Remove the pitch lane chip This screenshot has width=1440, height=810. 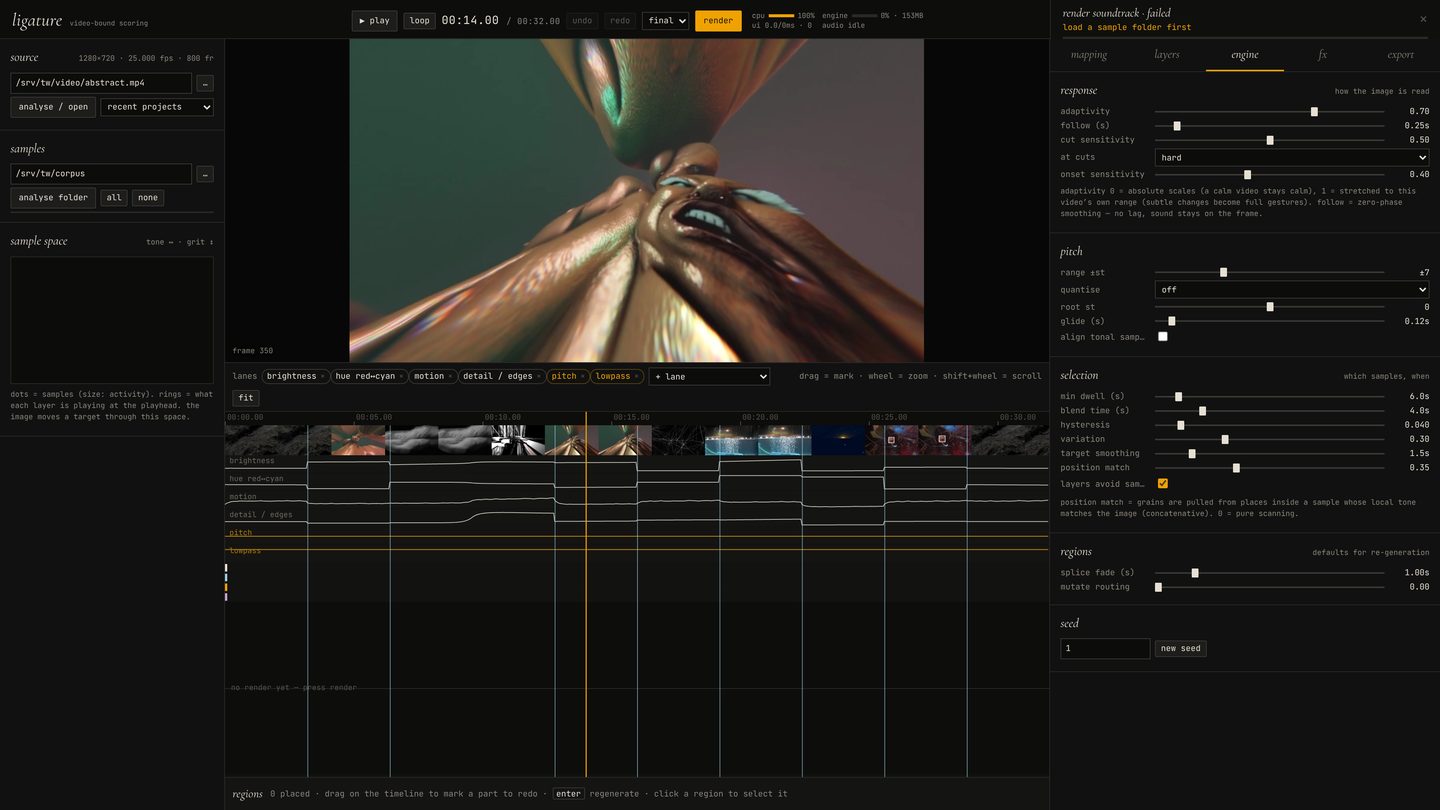[583, 377]
